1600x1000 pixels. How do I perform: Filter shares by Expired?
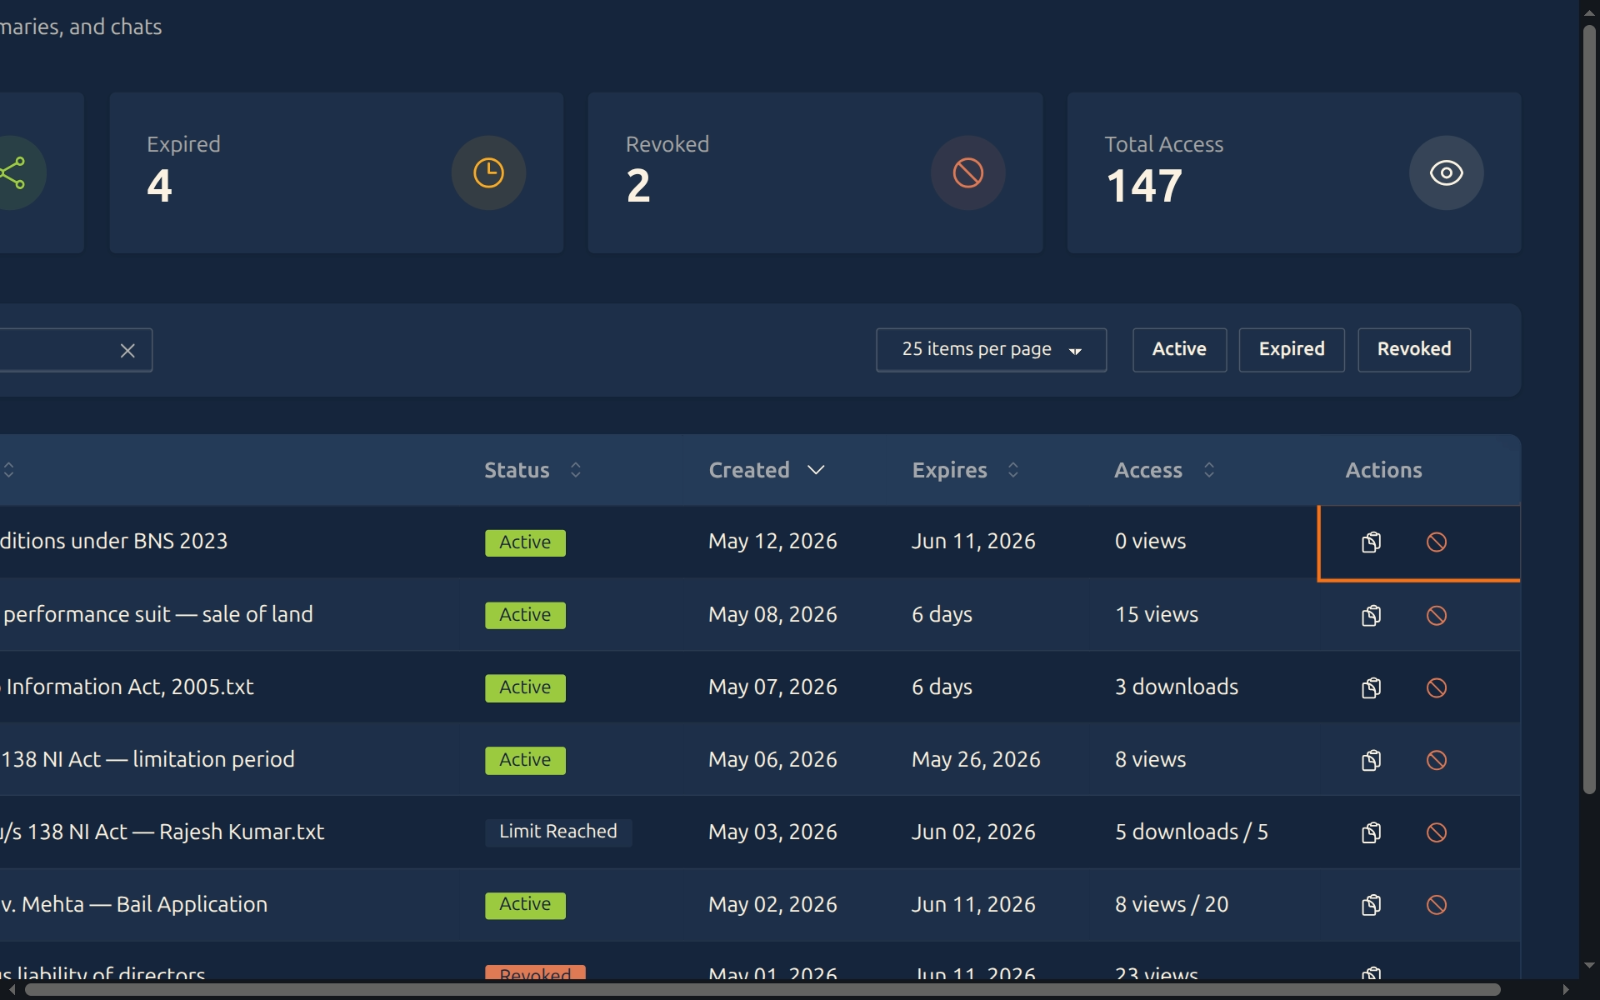(x=1291, y=350)
